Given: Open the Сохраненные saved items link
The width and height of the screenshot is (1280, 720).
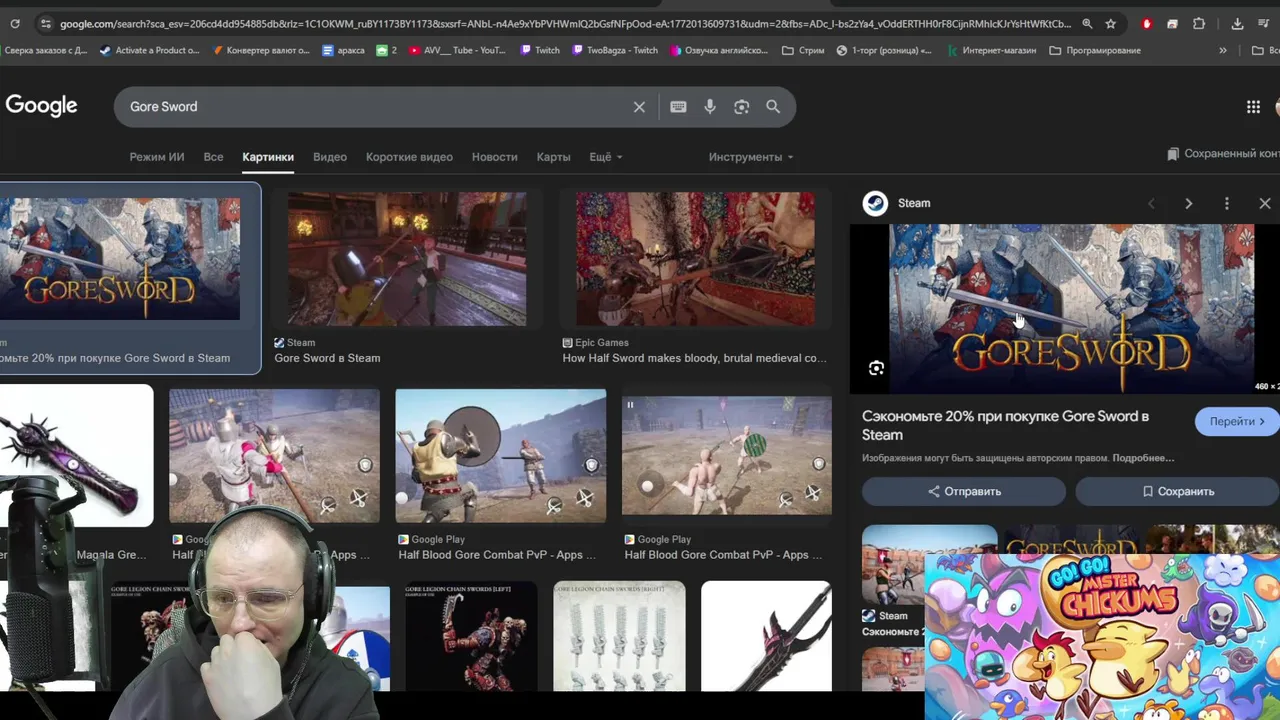Looking at the screenshot, I should click(1223, 154).
